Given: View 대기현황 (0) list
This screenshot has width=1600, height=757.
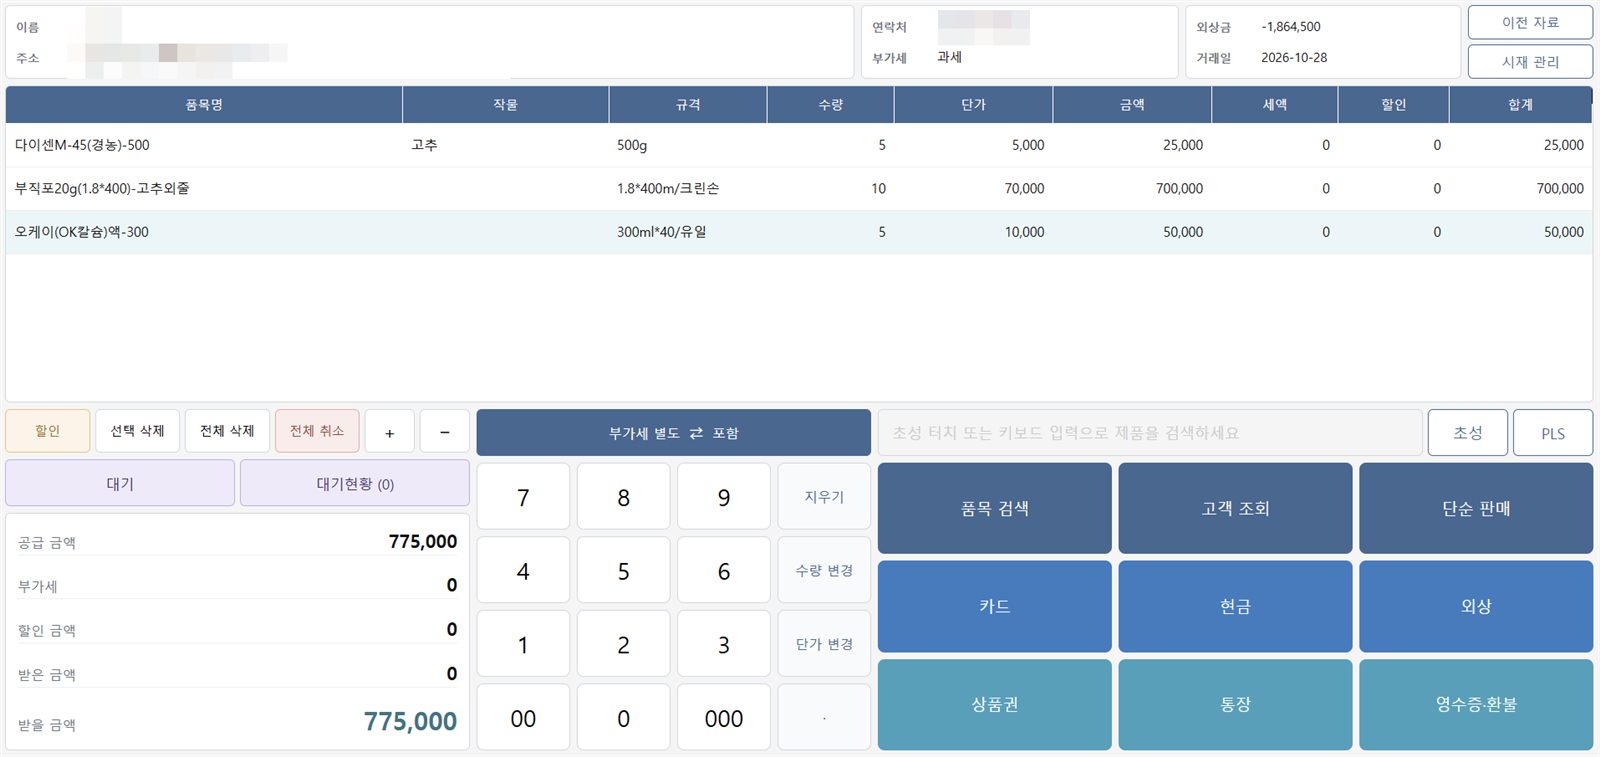Looking at the screenshot, I should click(355, 483).
